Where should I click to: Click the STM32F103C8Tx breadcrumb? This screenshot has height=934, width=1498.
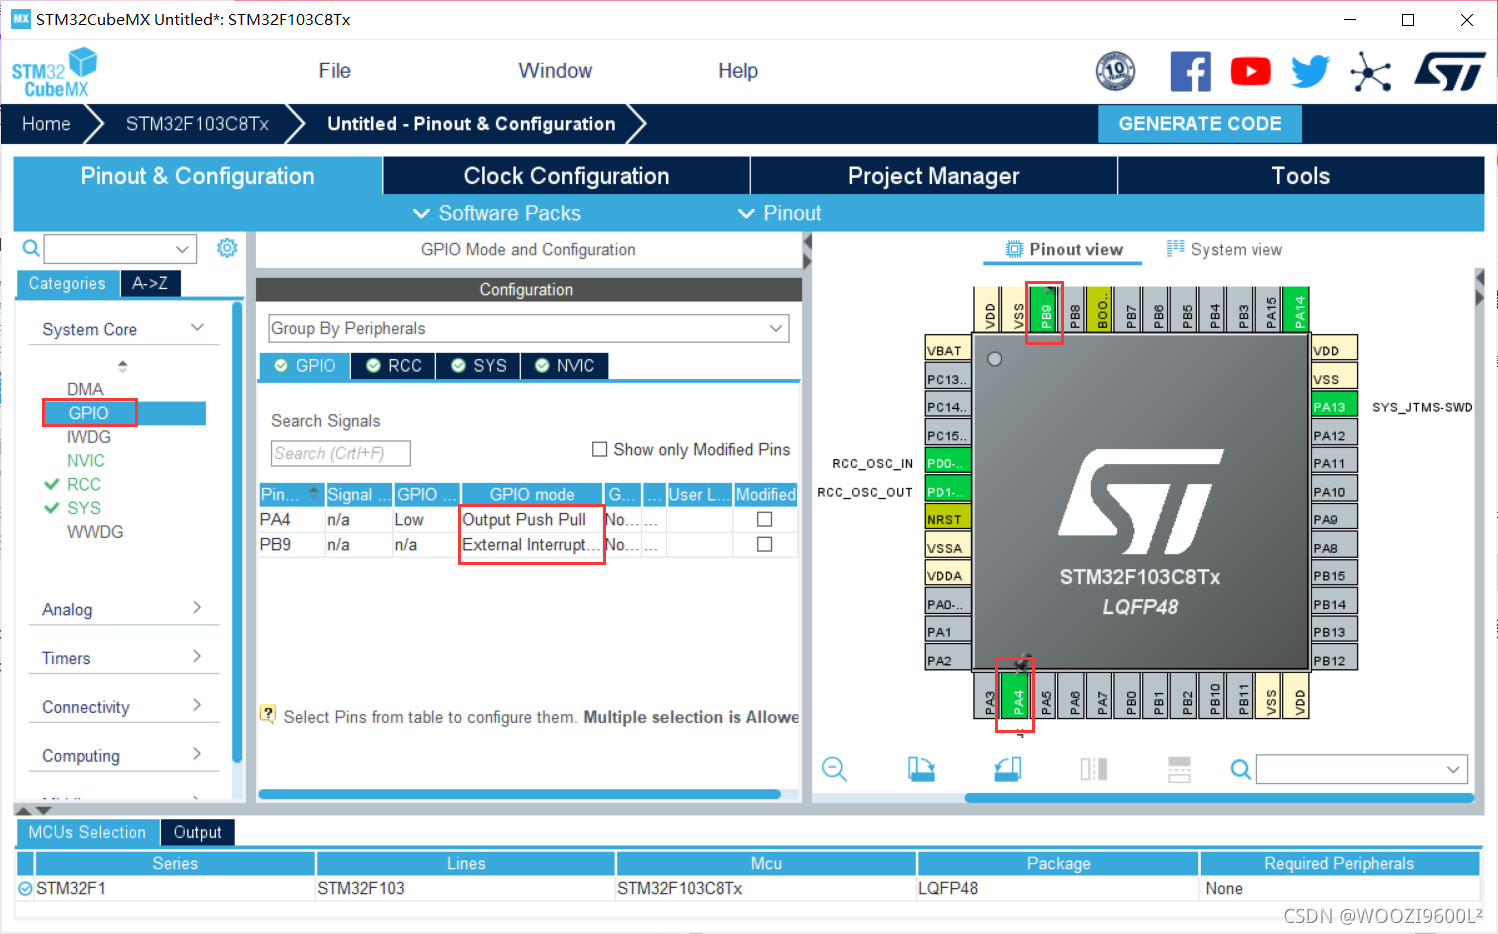tap(197, 124)
